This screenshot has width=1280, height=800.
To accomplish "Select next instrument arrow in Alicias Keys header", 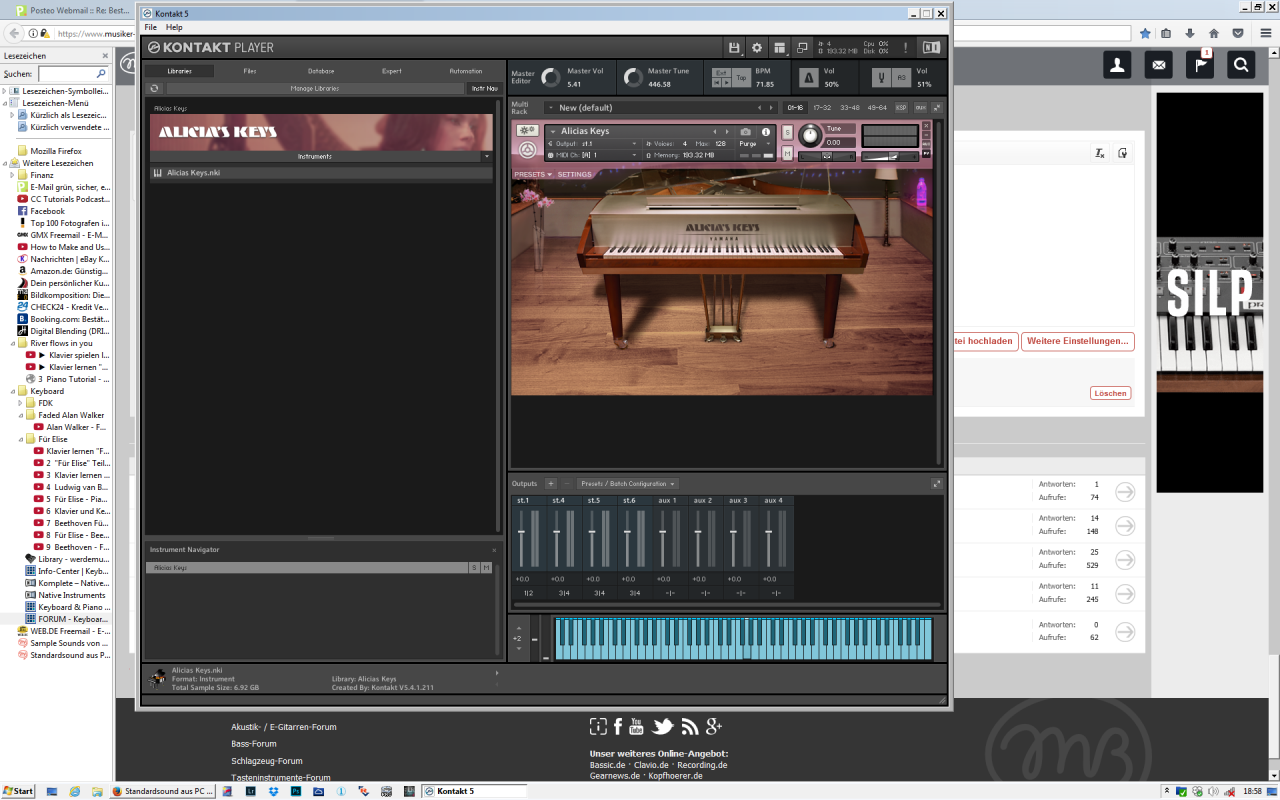I will click(727, 132).
